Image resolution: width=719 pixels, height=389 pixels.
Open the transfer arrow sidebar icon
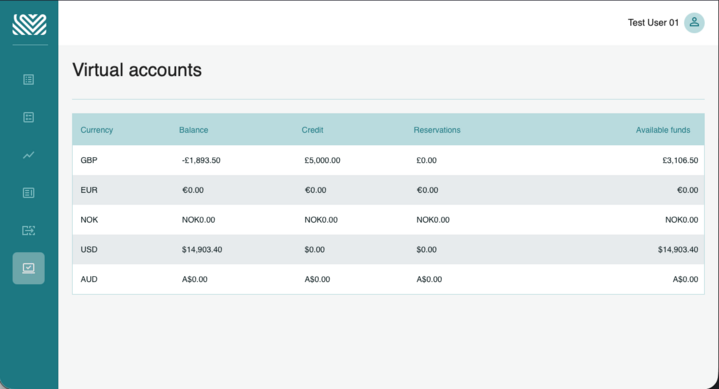28,230
